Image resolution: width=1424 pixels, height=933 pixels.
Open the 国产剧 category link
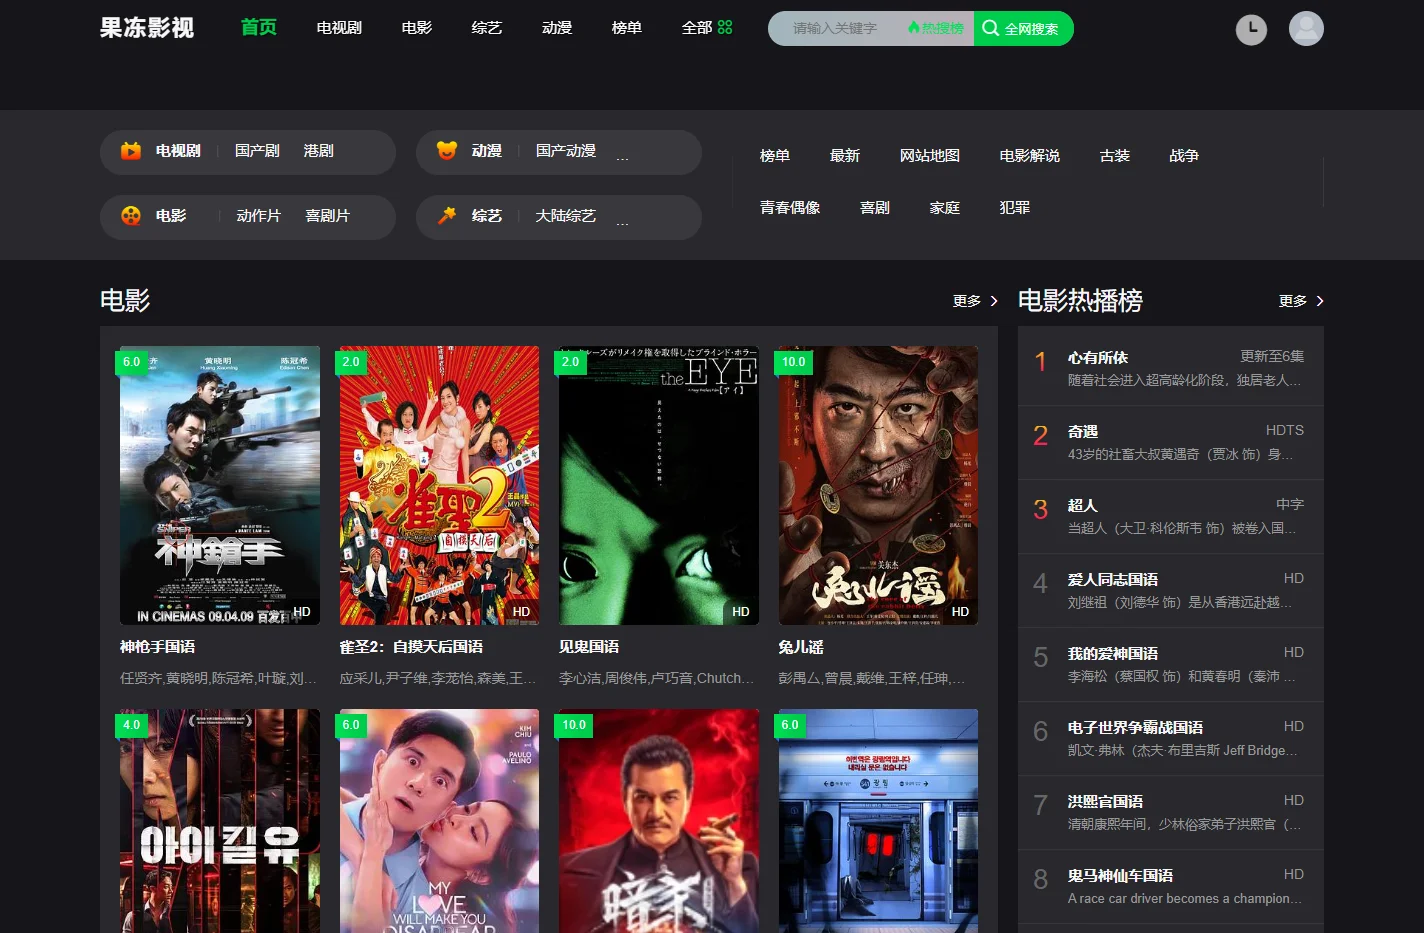[x=257, y=151]
